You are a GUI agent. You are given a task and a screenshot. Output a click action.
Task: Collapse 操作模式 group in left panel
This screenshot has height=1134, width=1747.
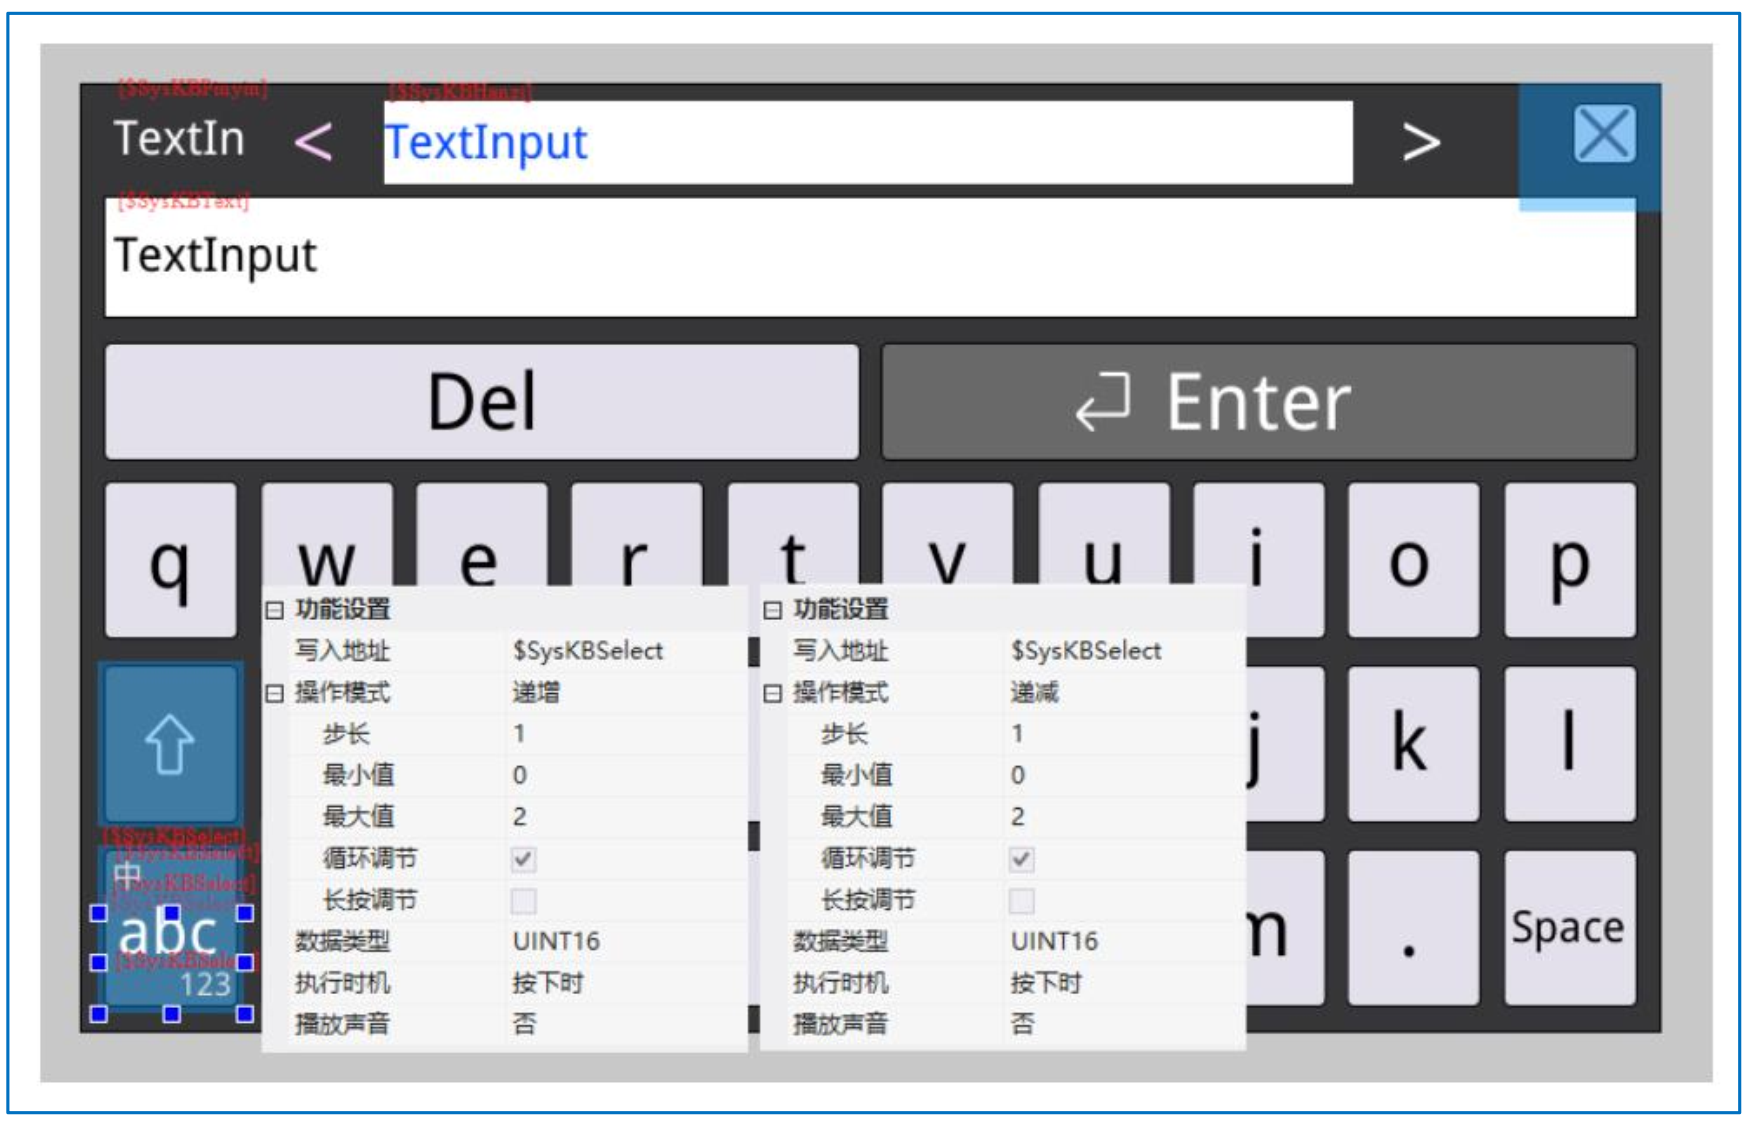tap(275, 693)
